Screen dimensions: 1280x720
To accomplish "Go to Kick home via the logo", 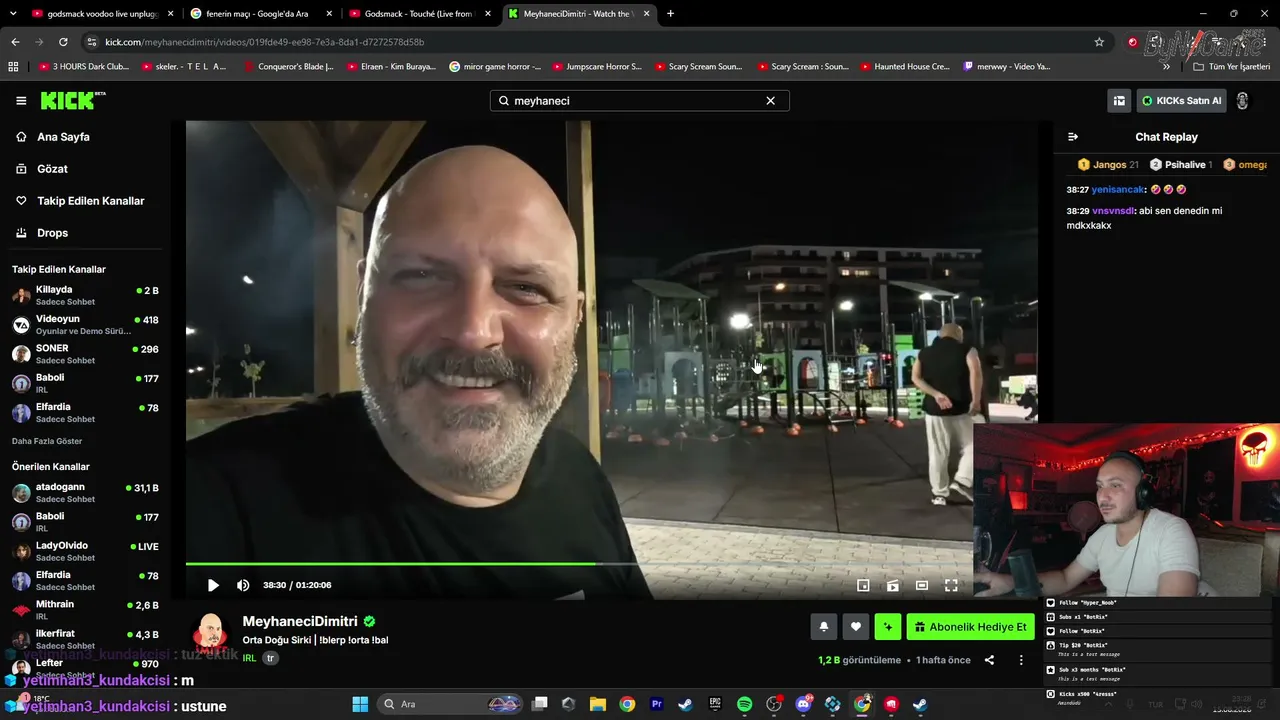I will 72,100.
